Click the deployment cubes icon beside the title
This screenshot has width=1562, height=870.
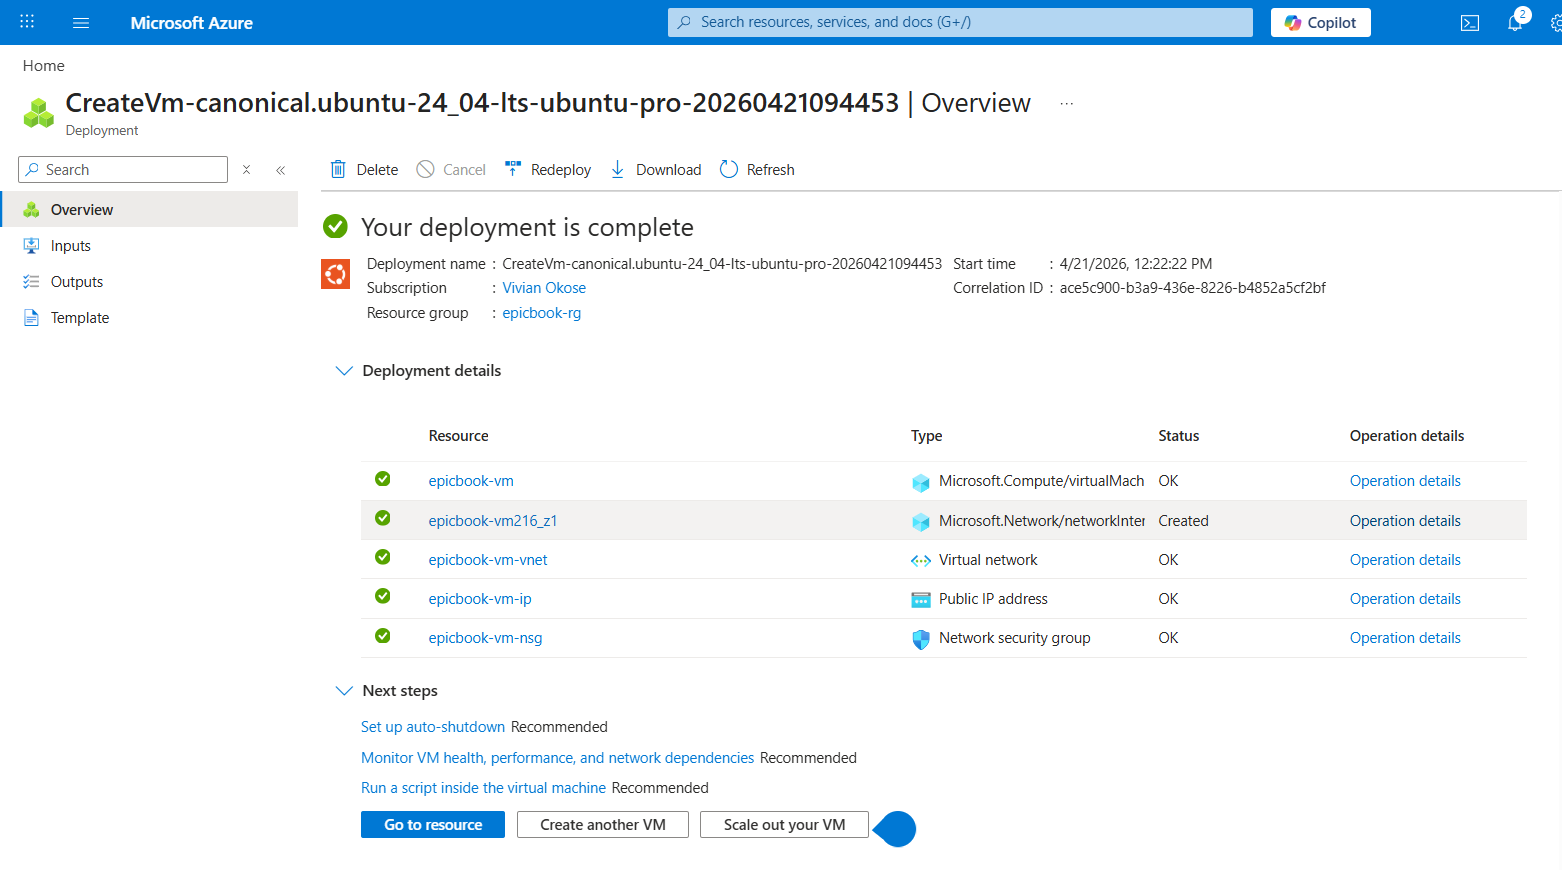pos(39,113)
